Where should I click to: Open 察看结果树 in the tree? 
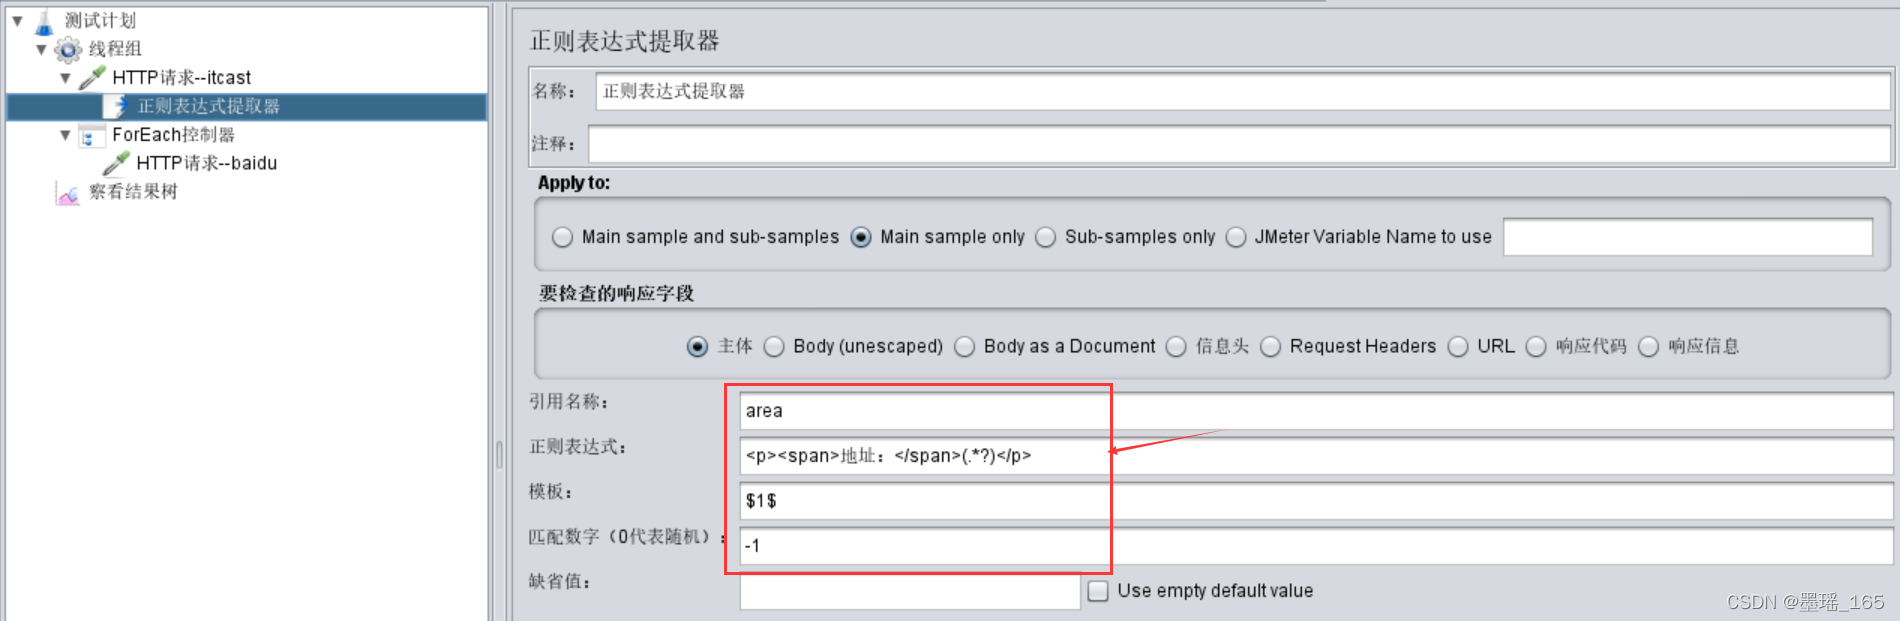(133, 192)
